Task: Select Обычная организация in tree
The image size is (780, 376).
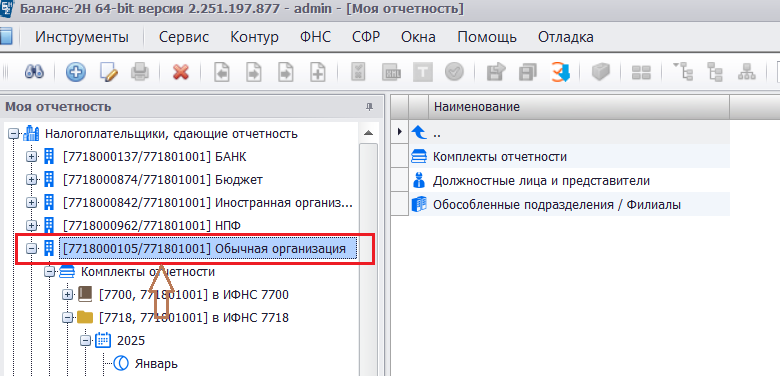Action: coord(208,249)
